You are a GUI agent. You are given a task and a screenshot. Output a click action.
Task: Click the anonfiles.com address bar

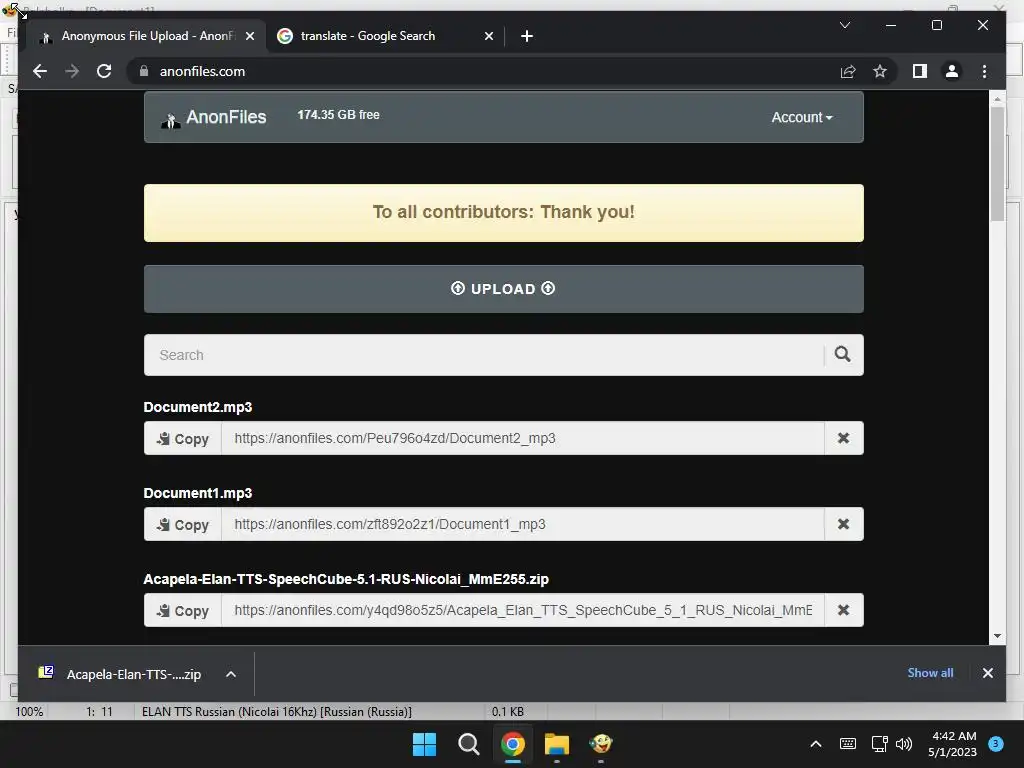point(483,71)
